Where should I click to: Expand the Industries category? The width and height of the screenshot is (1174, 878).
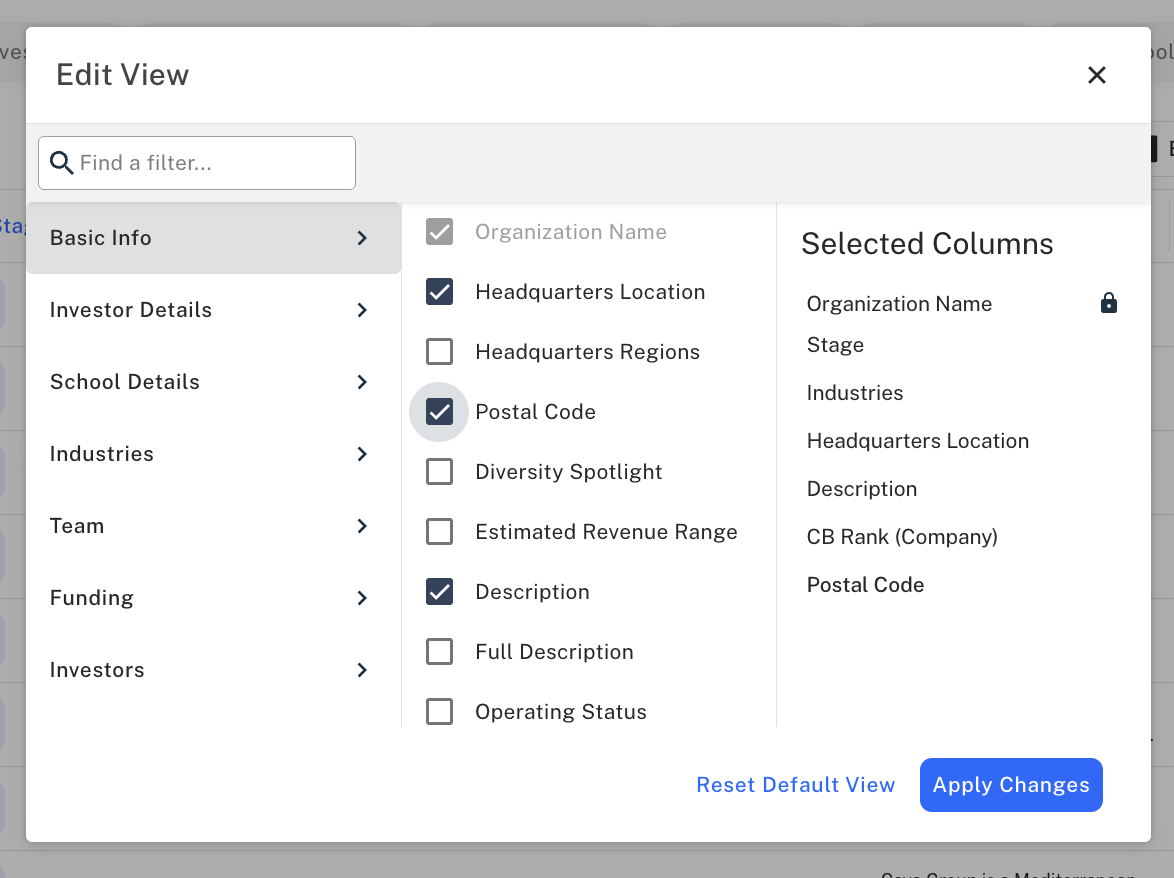pyautogui.click(x=213, y=454)
